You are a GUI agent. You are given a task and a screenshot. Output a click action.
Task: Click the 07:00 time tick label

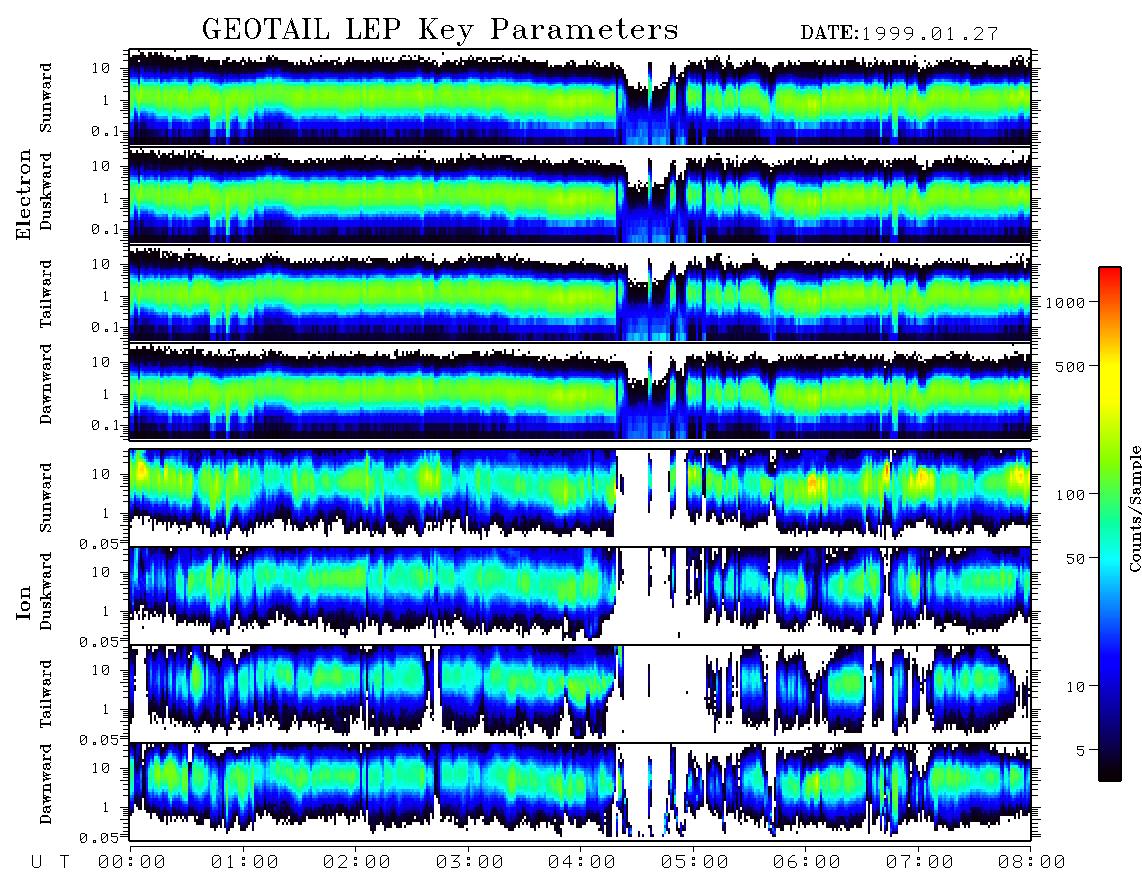click(x=920, y=863)
